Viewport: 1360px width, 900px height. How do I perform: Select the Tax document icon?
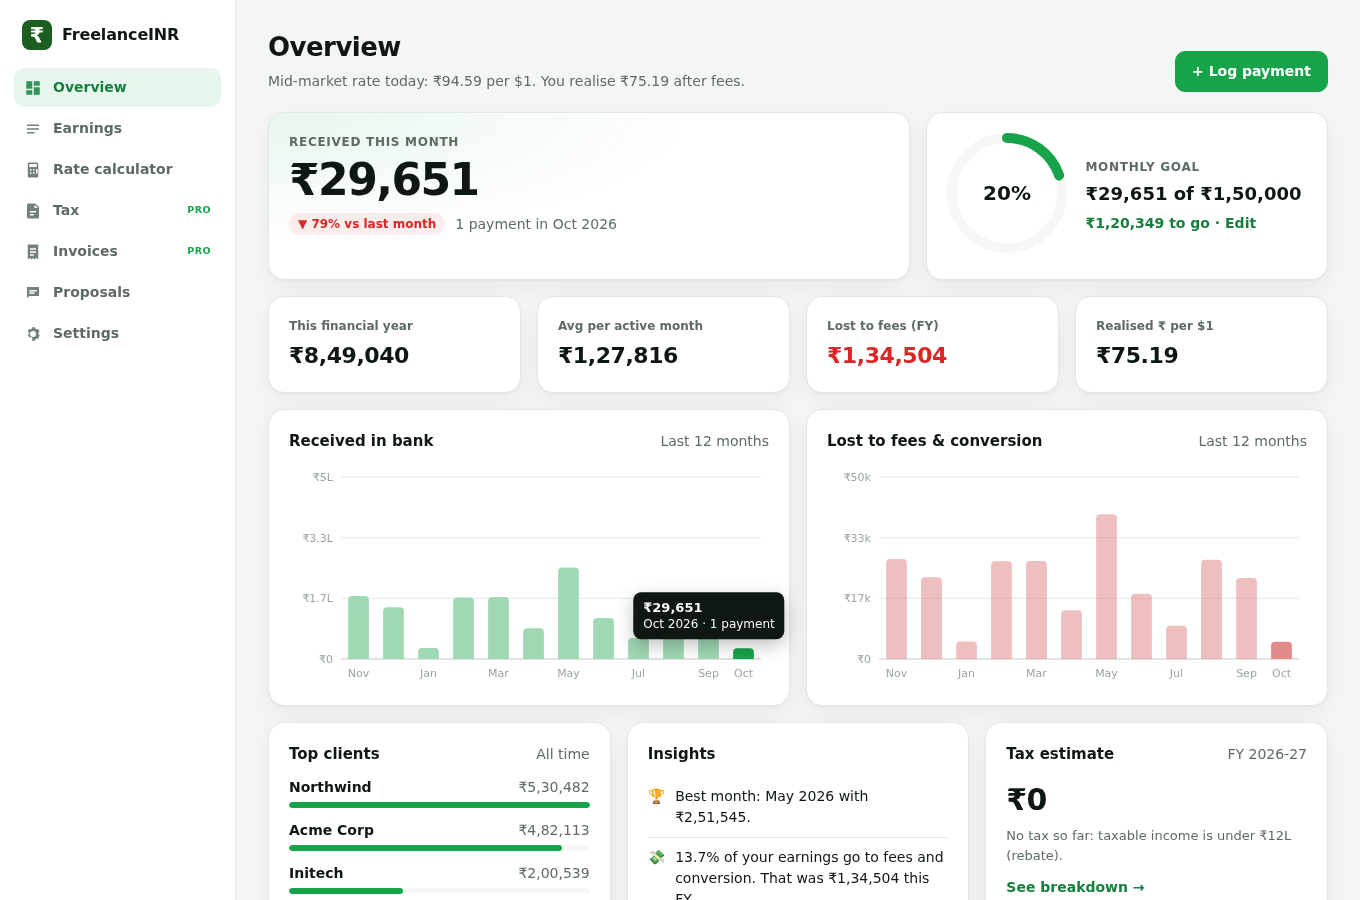(x=33, y=211)
